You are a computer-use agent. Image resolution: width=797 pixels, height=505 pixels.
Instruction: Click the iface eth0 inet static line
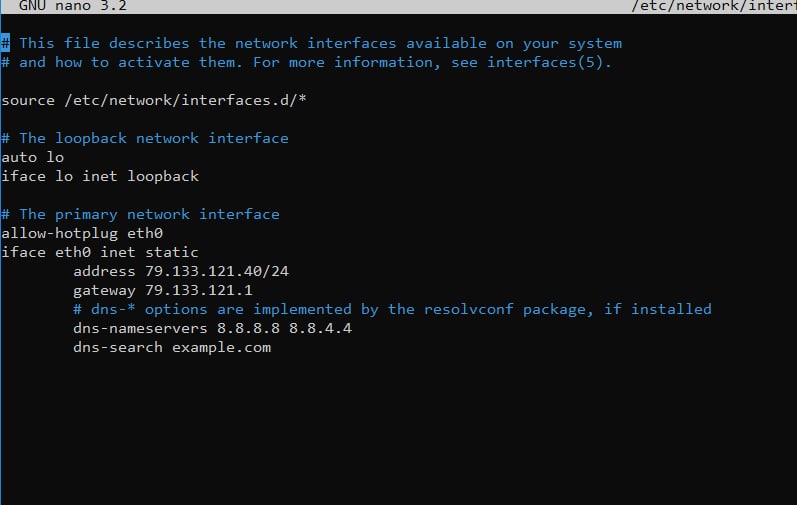100,252
